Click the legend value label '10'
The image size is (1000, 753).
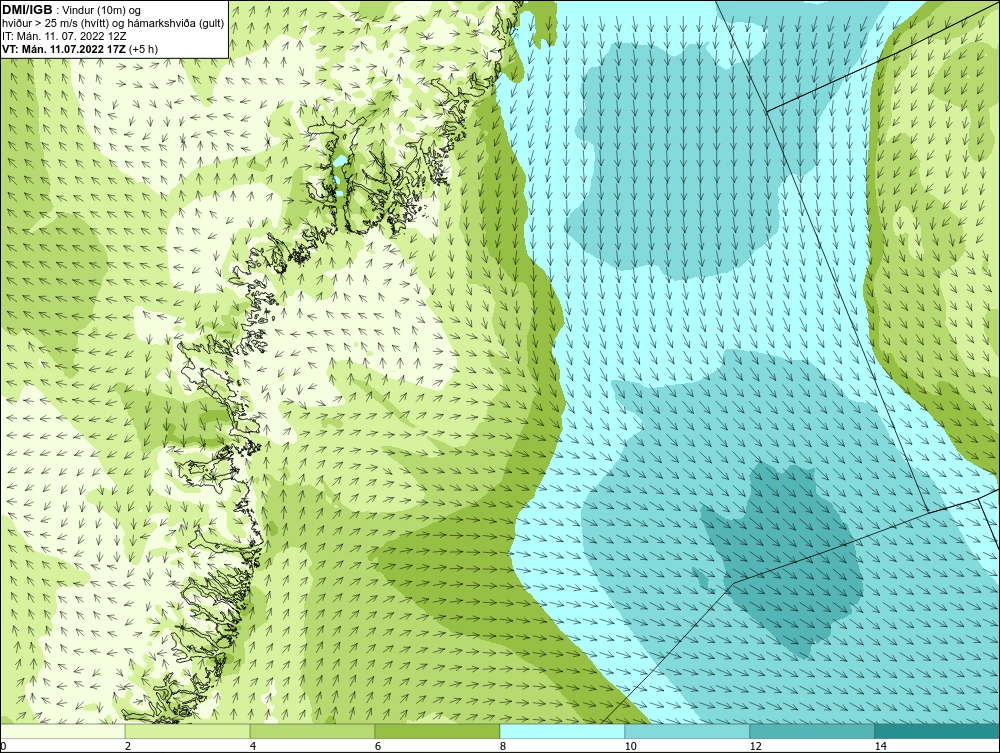coord(630,746)
